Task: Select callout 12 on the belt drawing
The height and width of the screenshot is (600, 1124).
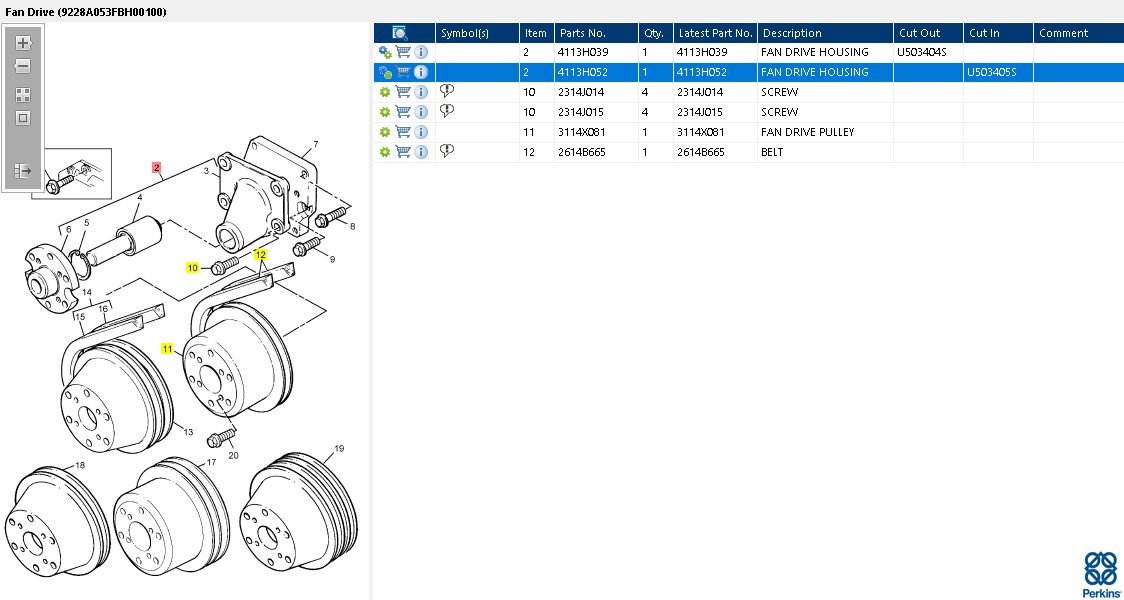Action: (x=260, y=255)
